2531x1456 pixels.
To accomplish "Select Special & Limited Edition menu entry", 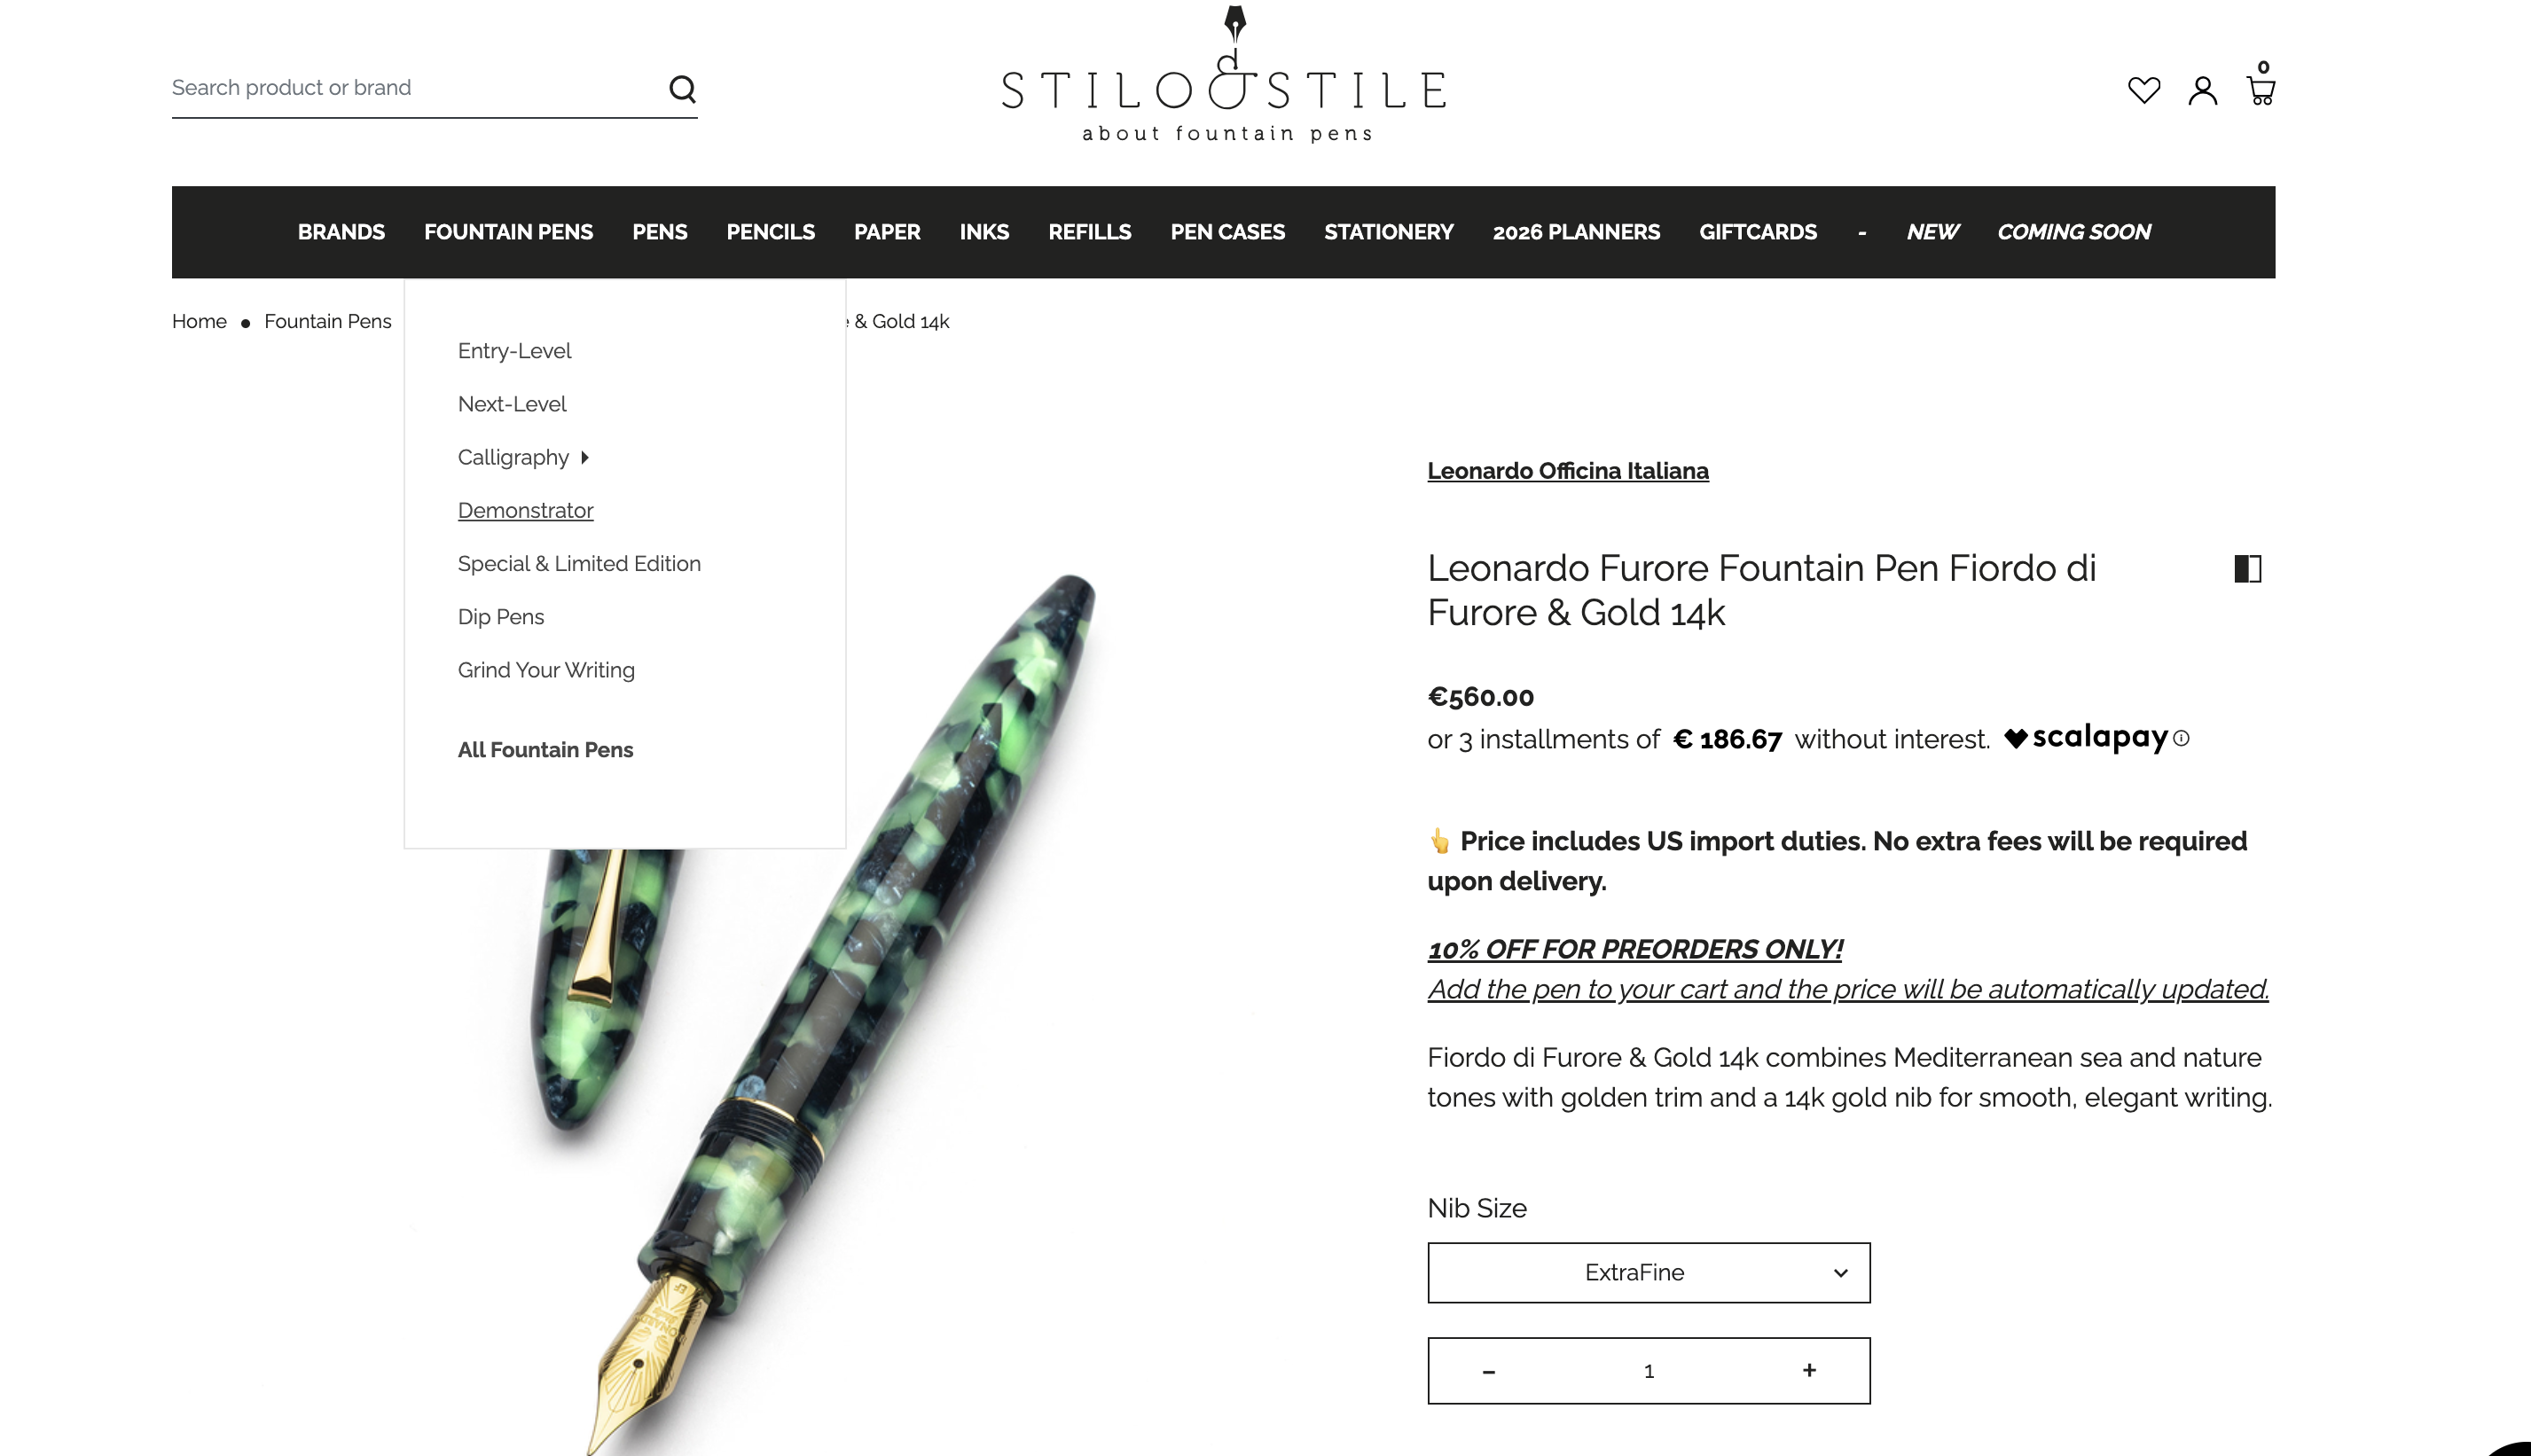I will pos(579,563).
